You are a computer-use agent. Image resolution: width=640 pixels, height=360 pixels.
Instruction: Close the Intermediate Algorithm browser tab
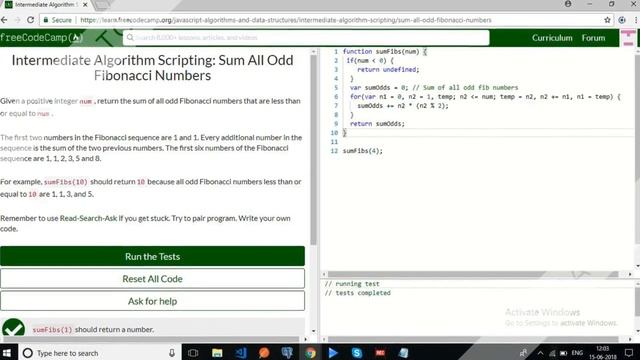[x=85, y=5]
